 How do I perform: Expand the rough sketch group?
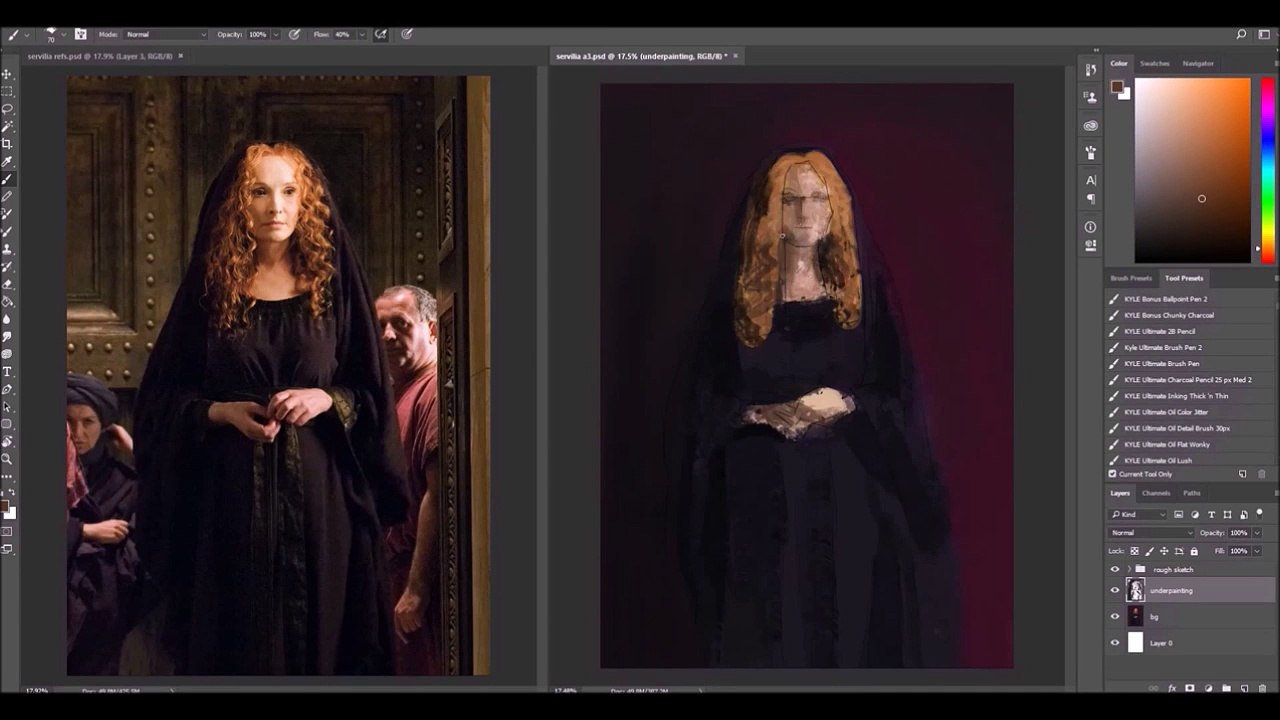coord(1129,569)
